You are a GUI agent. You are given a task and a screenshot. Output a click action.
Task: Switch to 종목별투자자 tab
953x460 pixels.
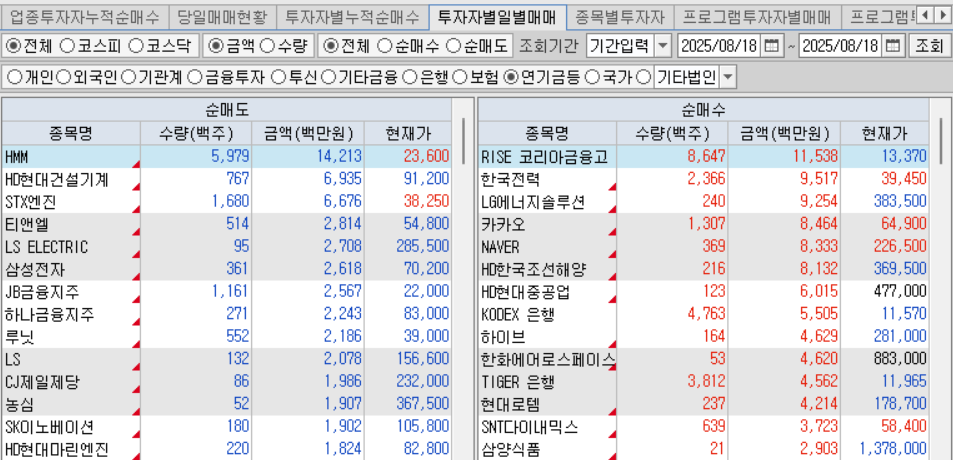click(620, 16)
